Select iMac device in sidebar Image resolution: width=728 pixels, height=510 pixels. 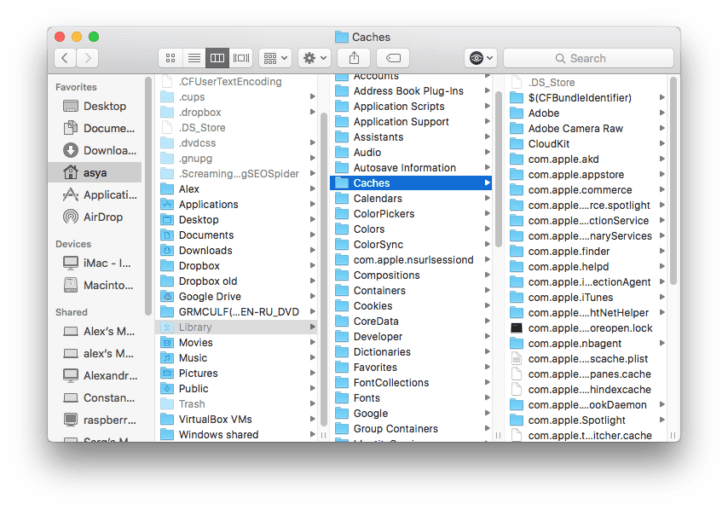(x=95, y=263)
